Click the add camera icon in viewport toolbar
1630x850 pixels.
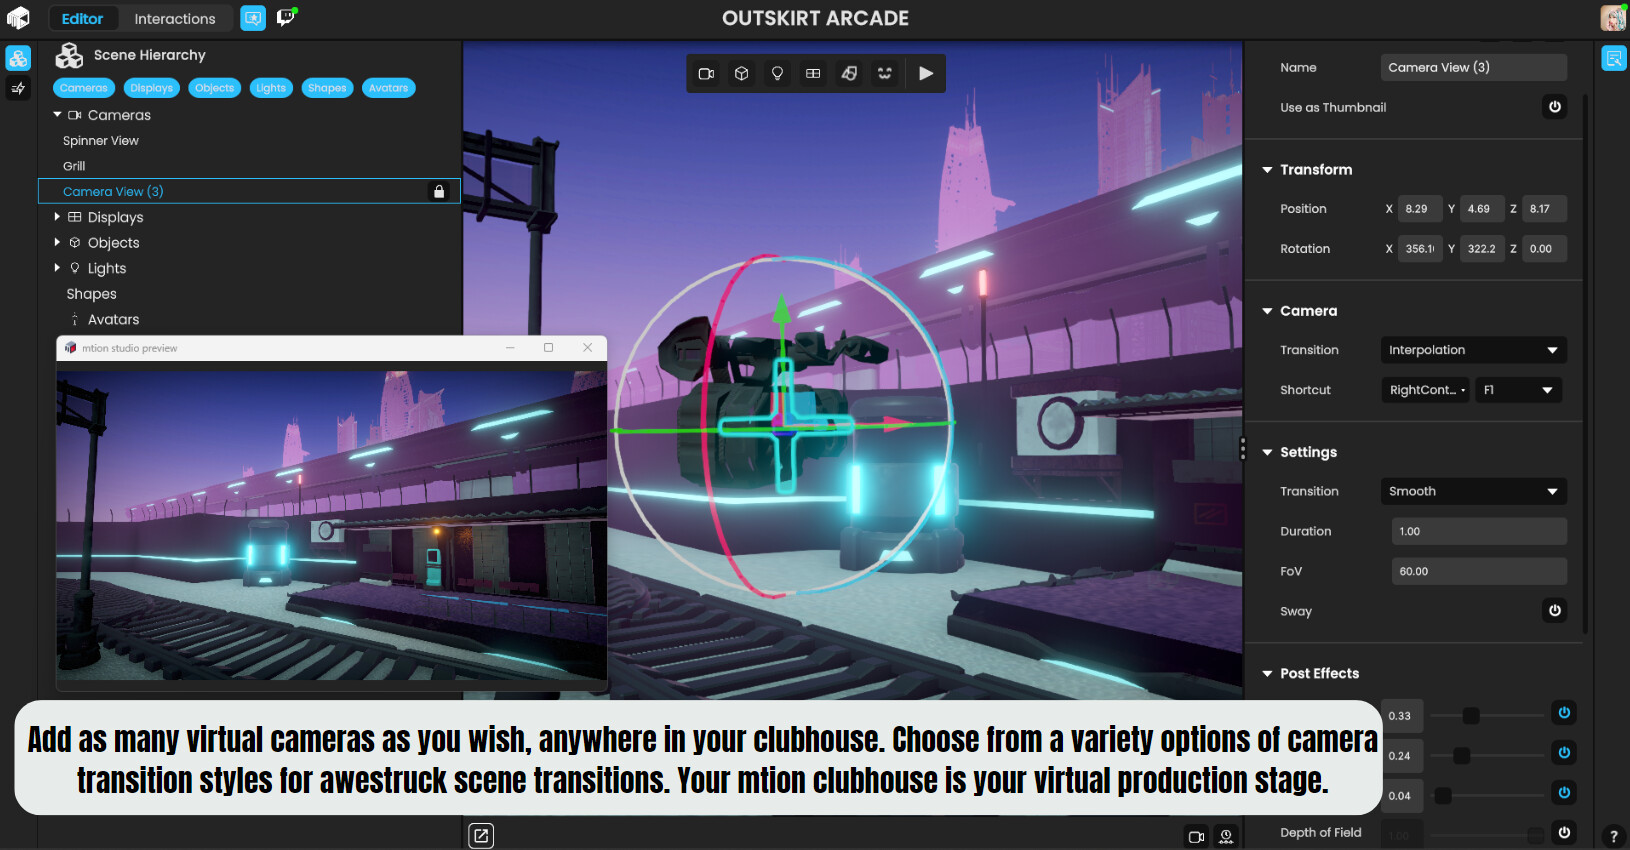click(x=706, y=74)
